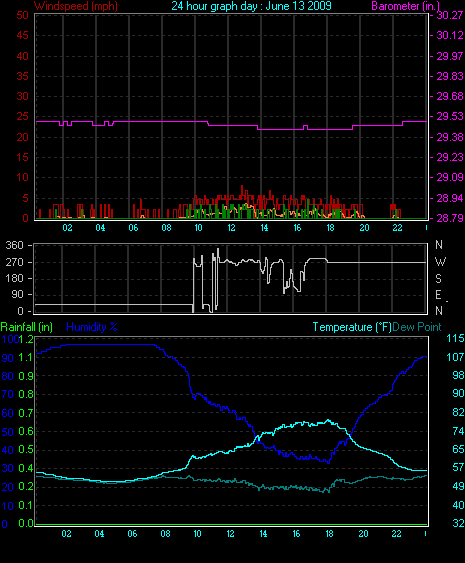The height and width of the screenshot is (563, 465).
Task: Click the white 90 wind direction degree label
Action: coord(17,295)
